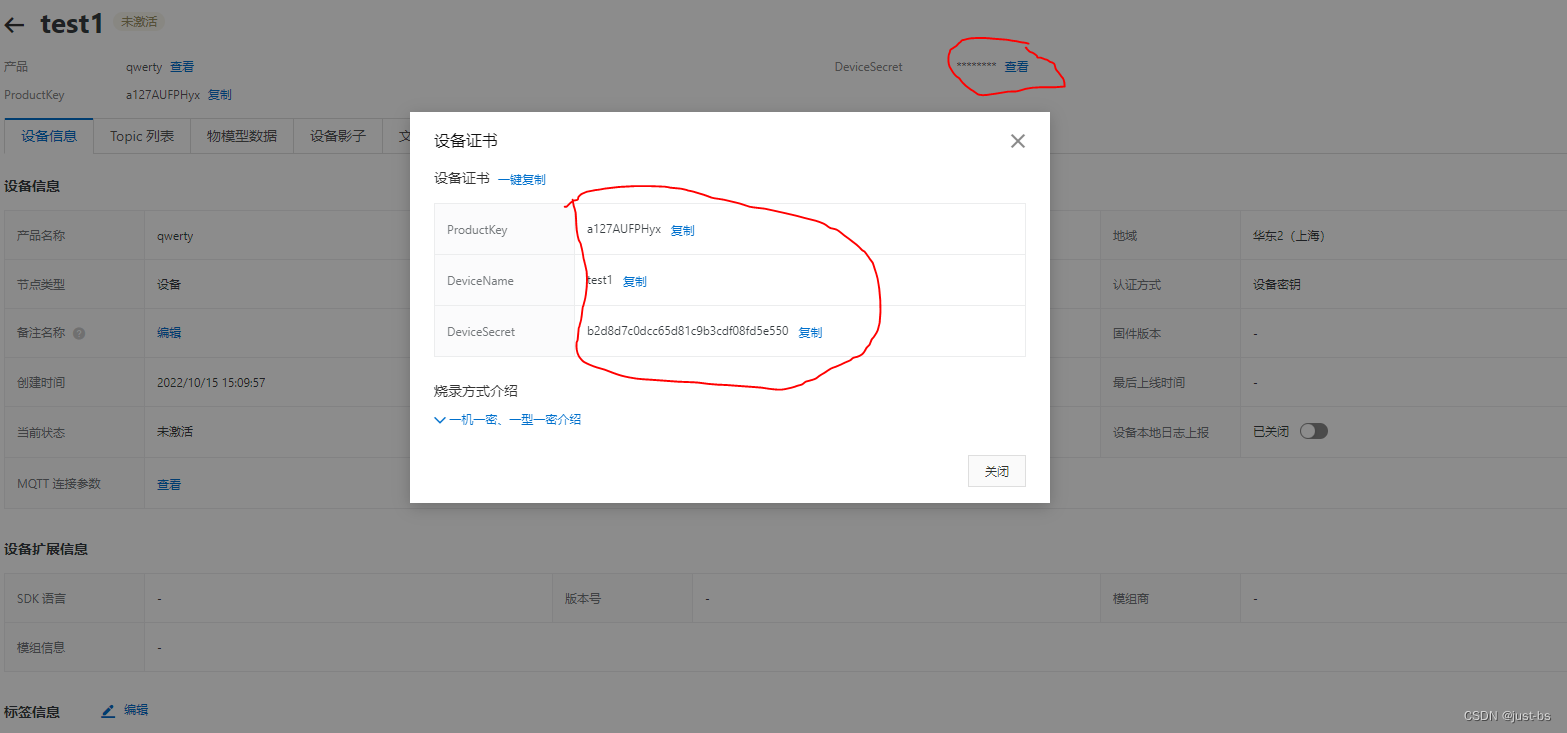
Task: Click 查看 next to the masked DeviceSecret
Action: coord(1016,66)
